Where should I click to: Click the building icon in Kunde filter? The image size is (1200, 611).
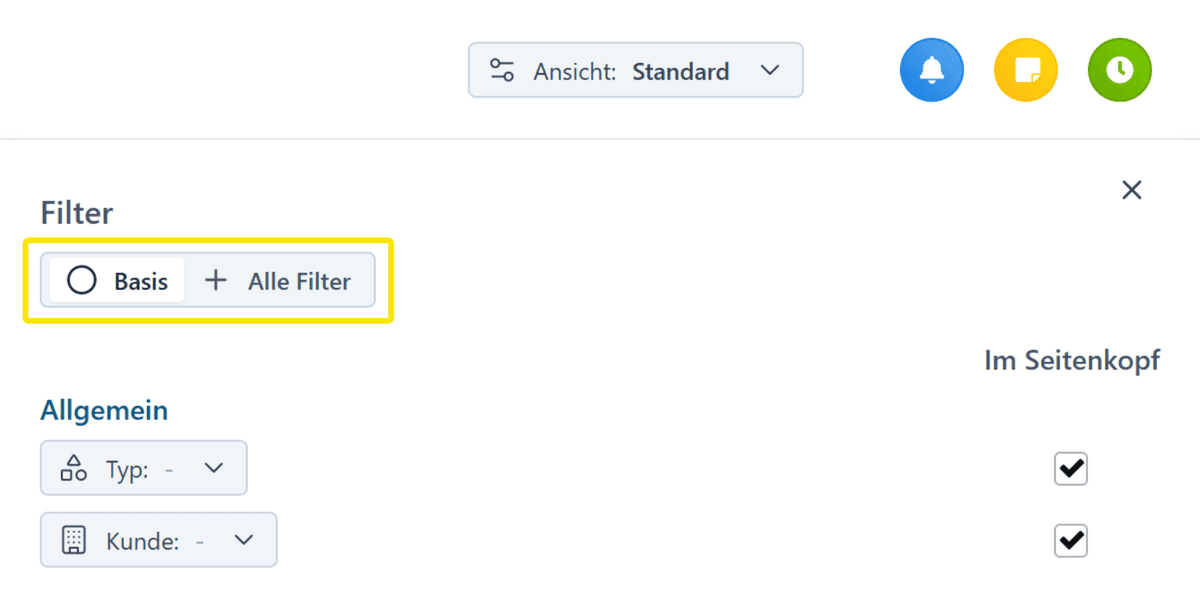click(74, 541)
